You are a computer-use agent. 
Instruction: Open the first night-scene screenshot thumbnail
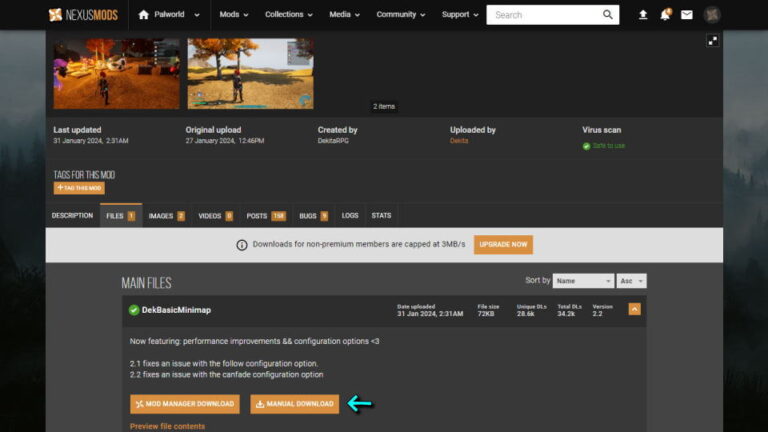(117, 73)
